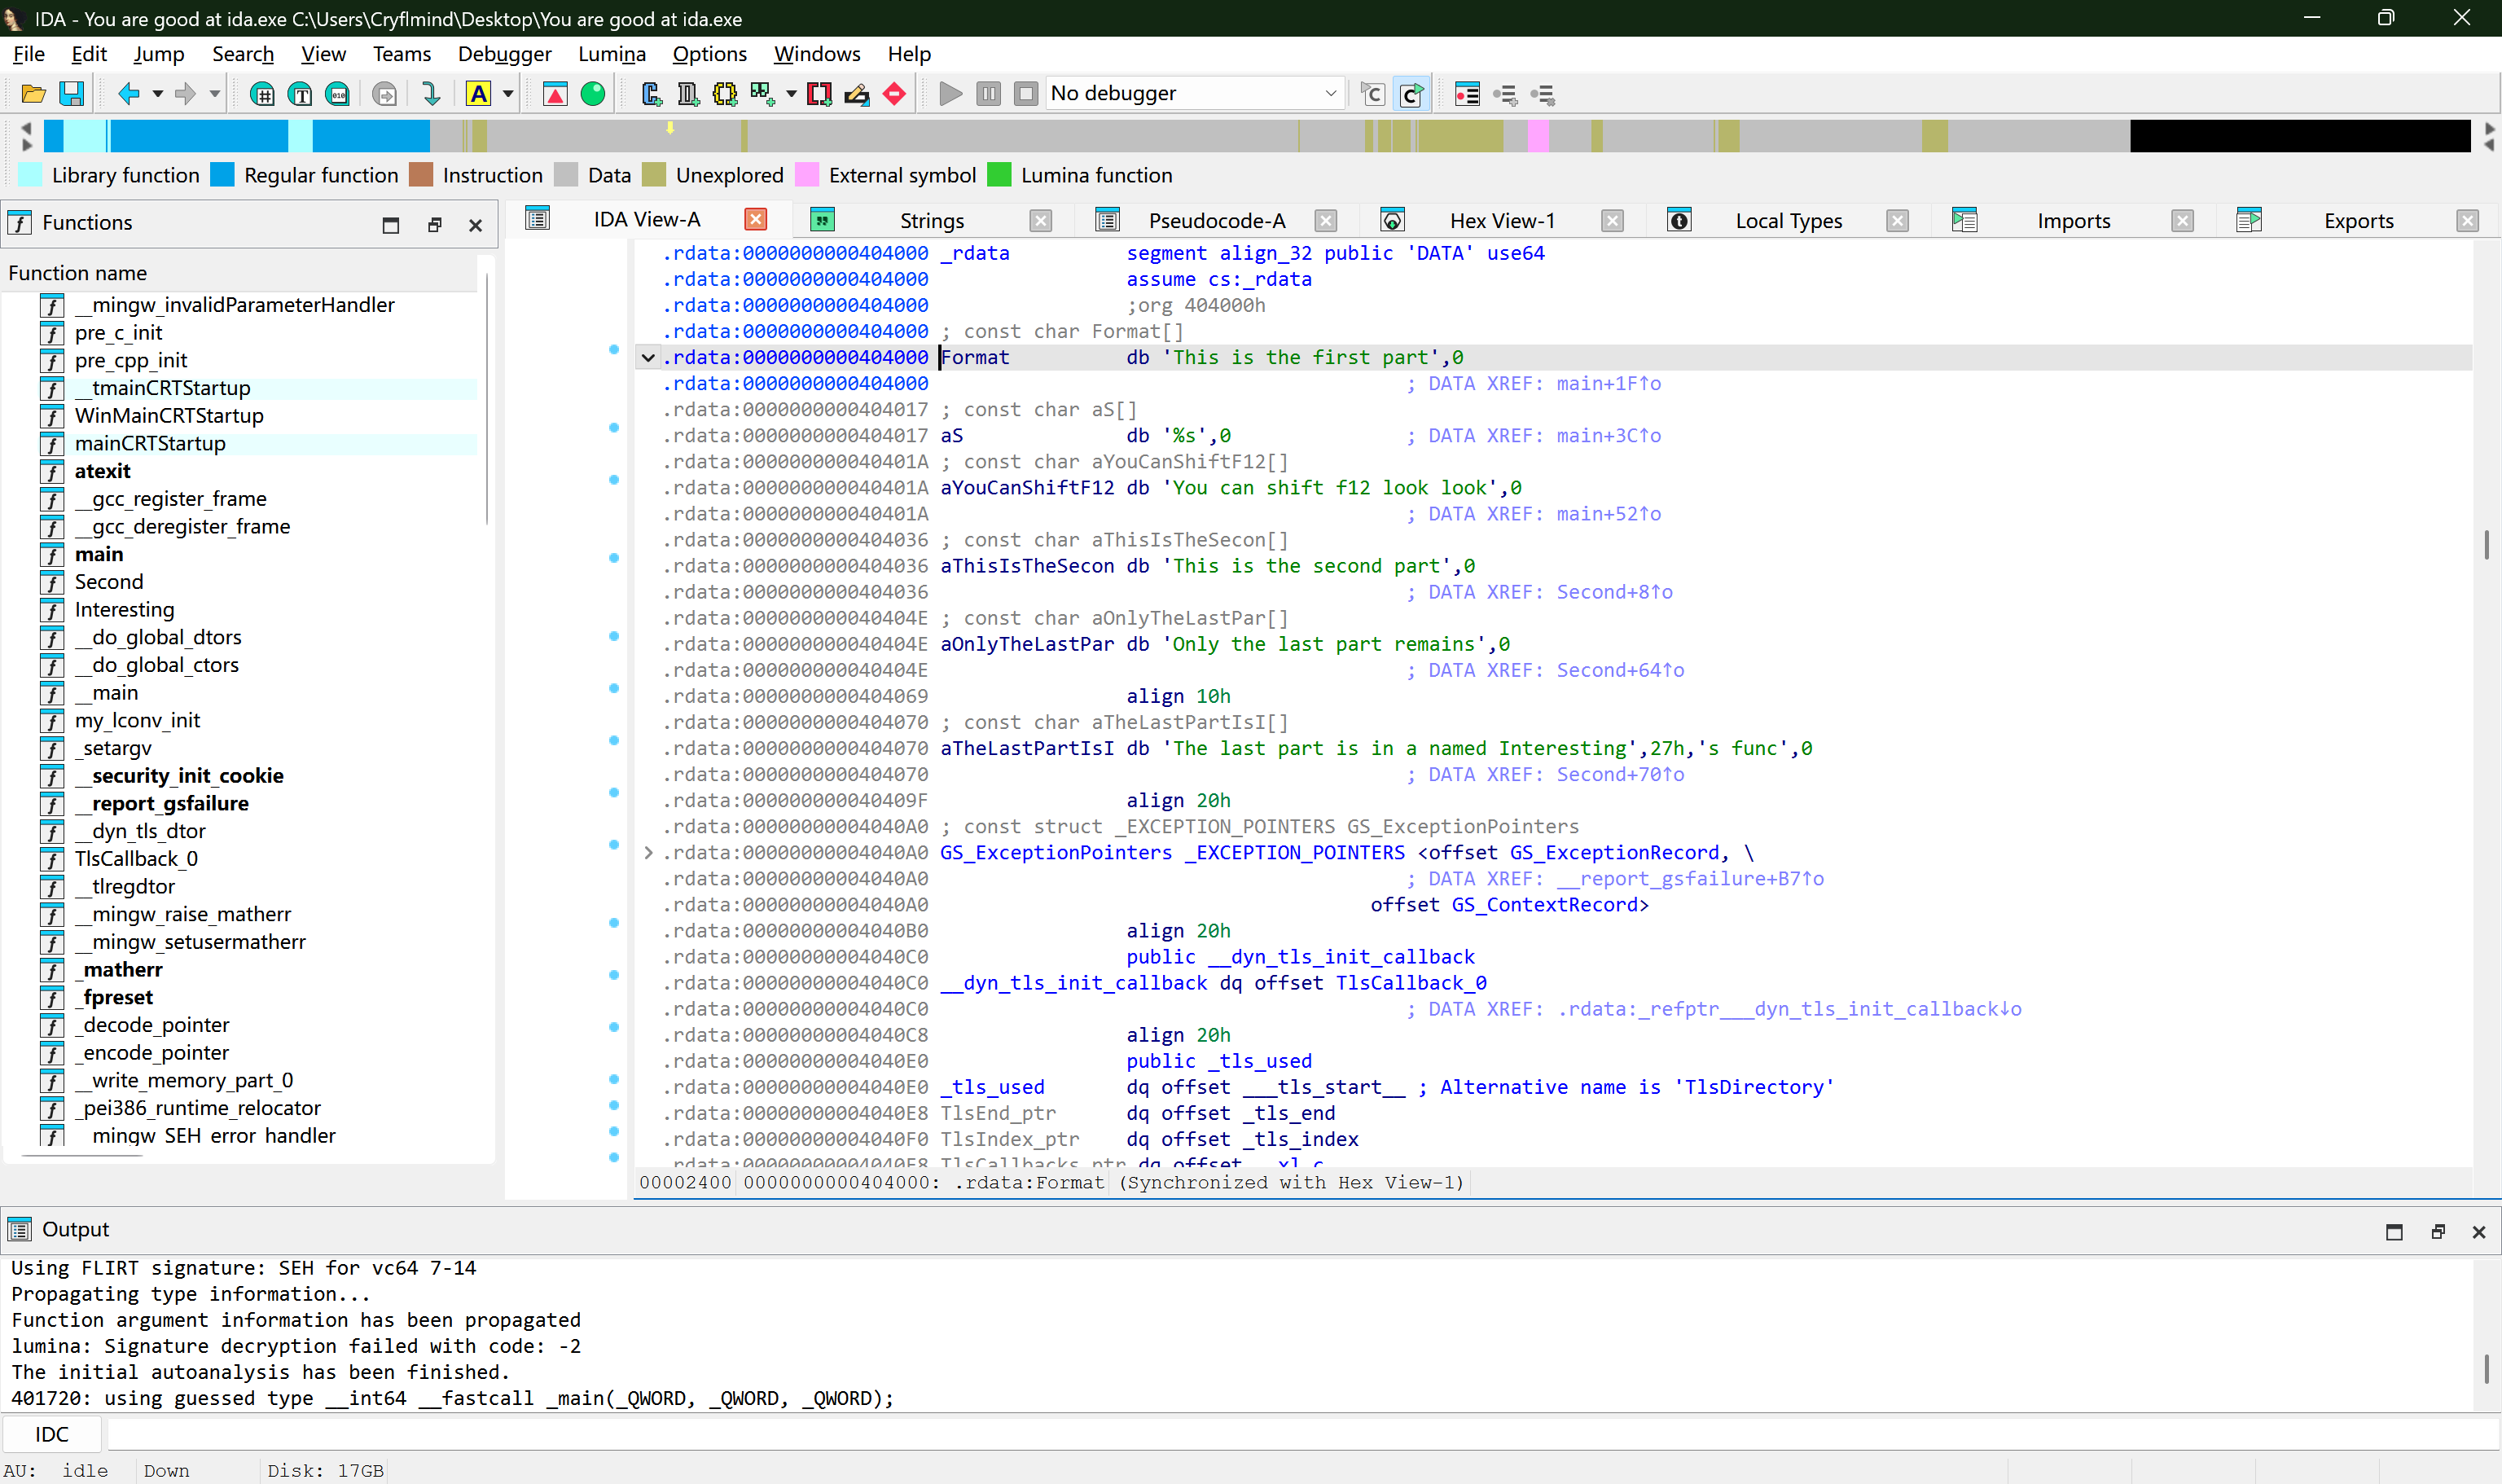
Task: Select the 'Interesting' function in list
Action: click(124, 610)
